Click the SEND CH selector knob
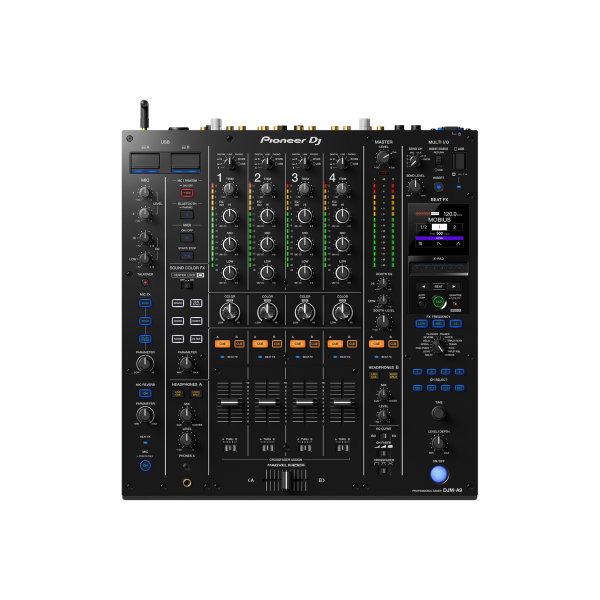 [415, 161]
